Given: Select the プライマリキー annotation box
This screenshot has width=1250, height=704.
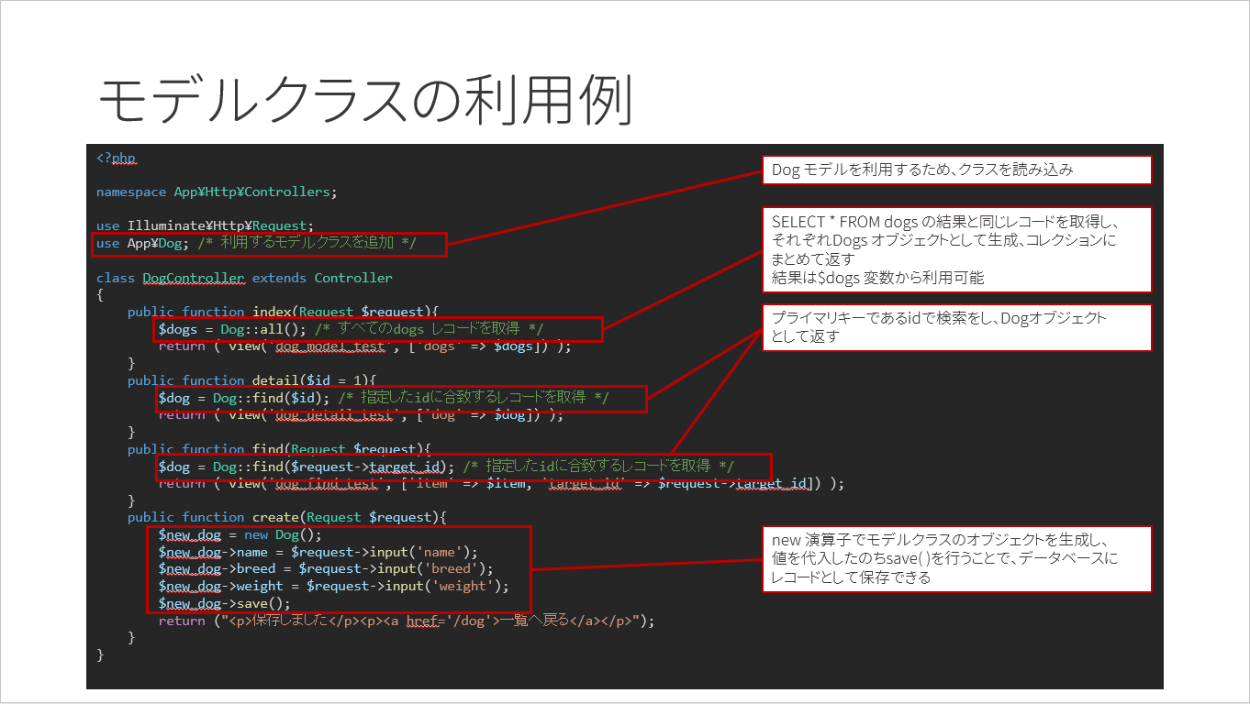Looking at the screenshot, I should 956,328.
